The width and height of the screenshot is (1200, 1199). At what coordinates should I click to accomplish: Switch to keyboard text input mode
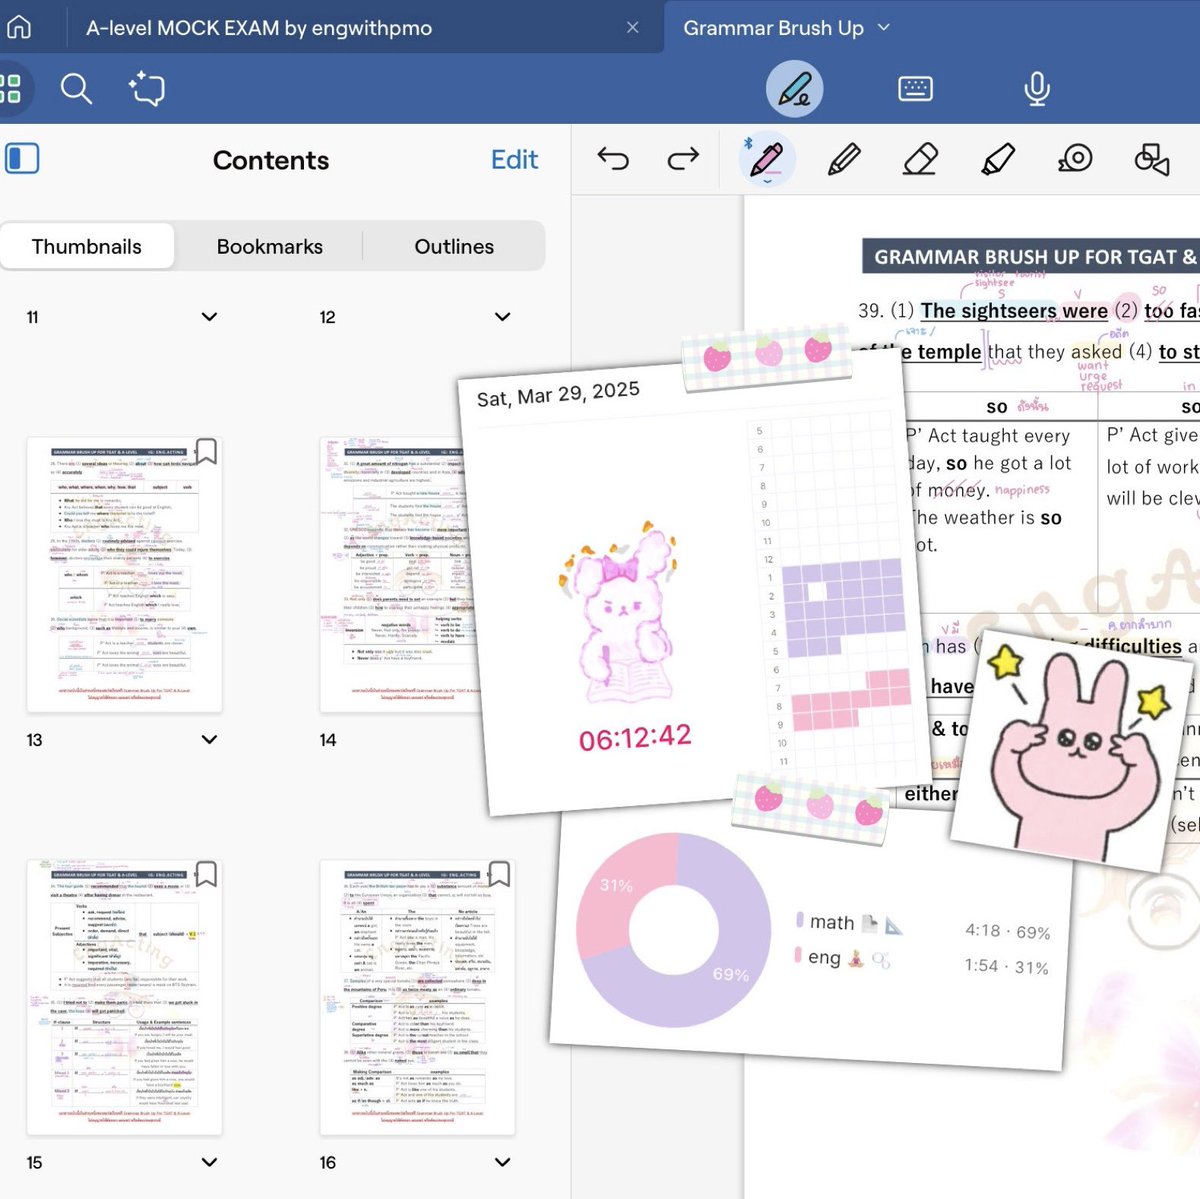point(915,89)
